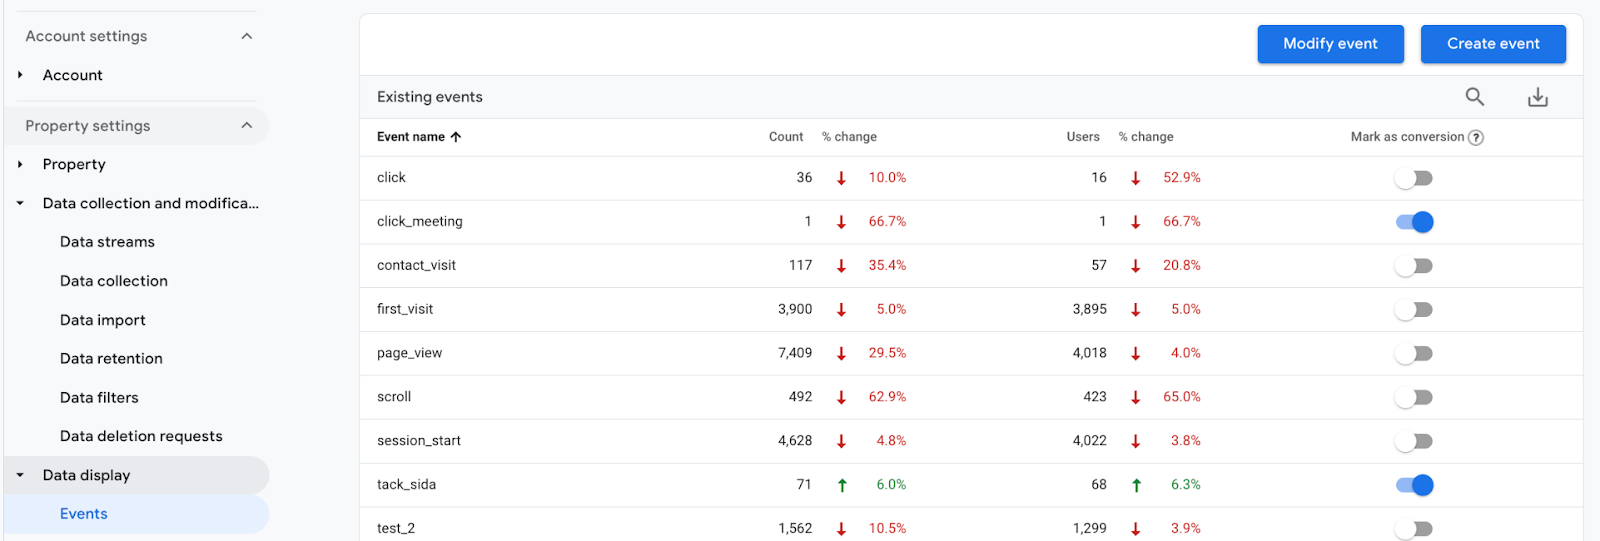Open the contact_visit event row

[416, 265]
